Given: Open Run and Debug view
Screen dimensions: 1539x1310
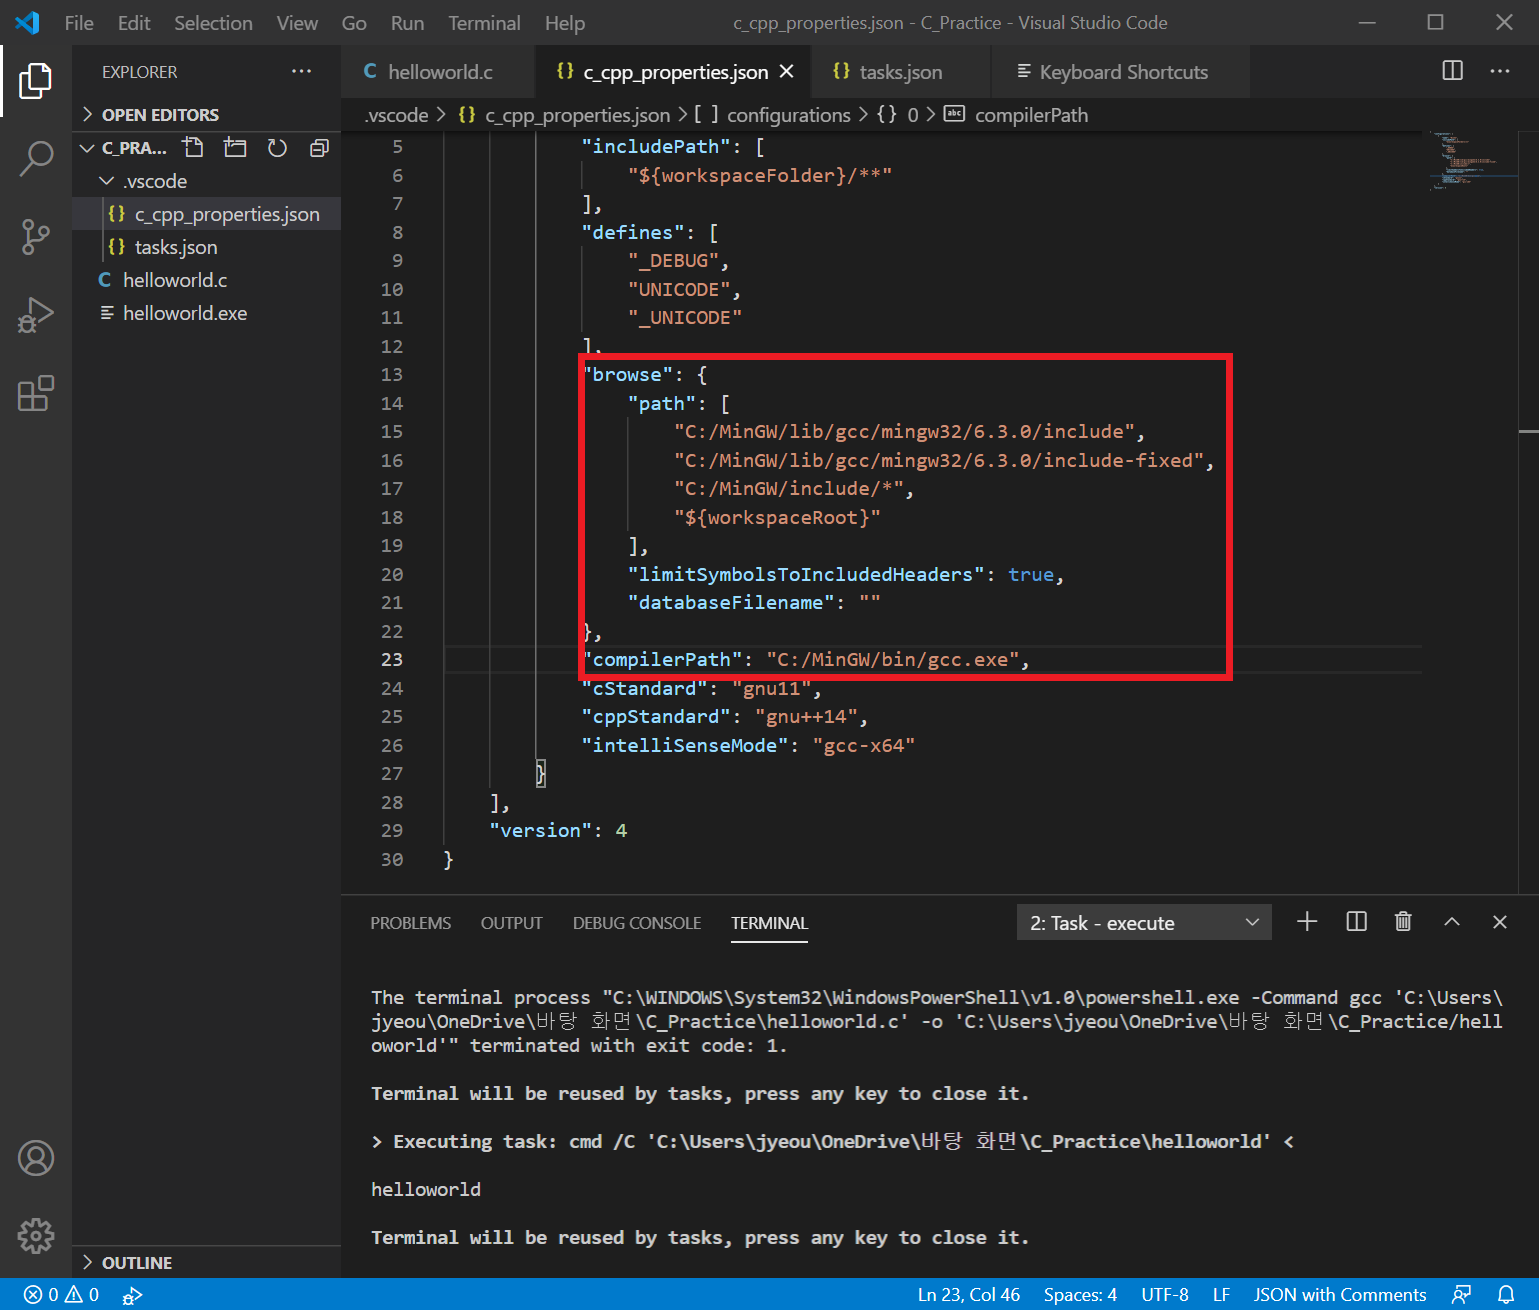Looking at the screenshot, I should [x=35, y=315].
